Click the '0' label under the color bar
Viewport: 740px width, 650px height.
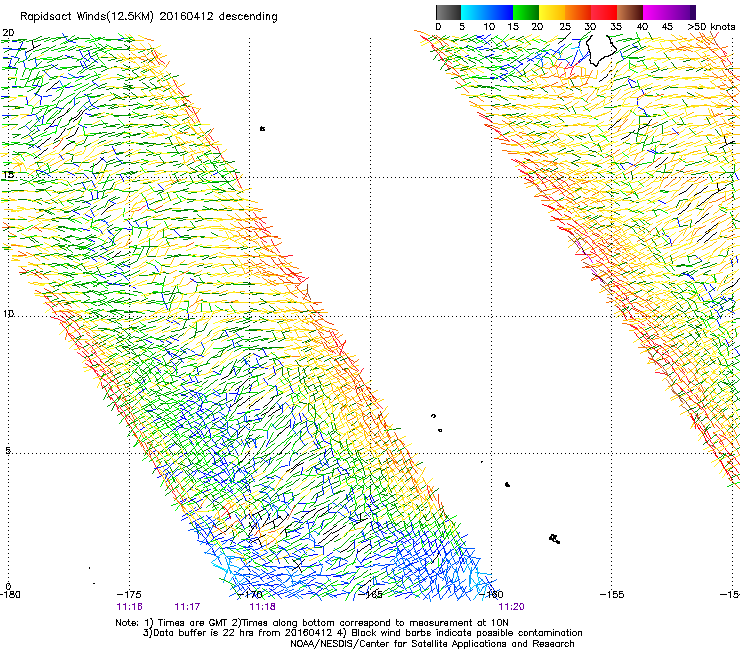pos(438,27)
